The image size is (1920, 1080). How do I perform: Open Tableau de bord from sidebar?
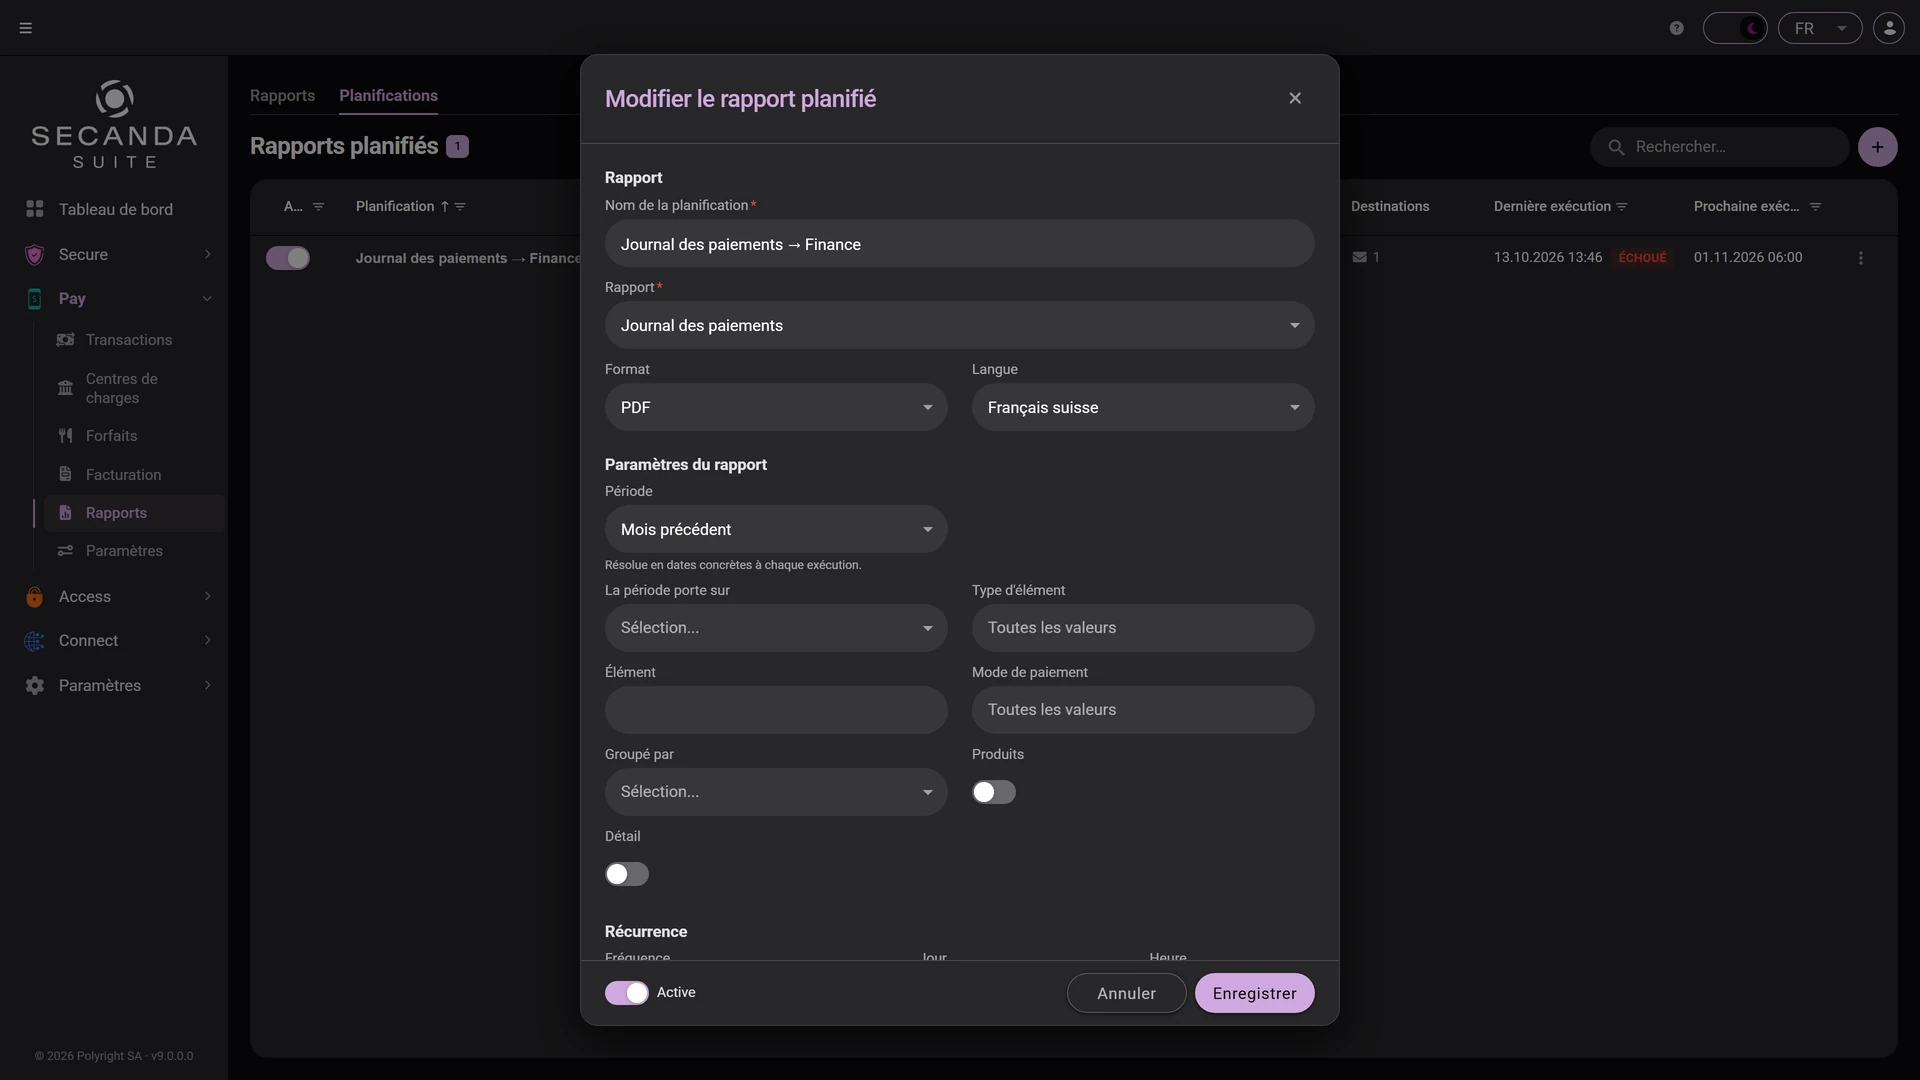116,209
